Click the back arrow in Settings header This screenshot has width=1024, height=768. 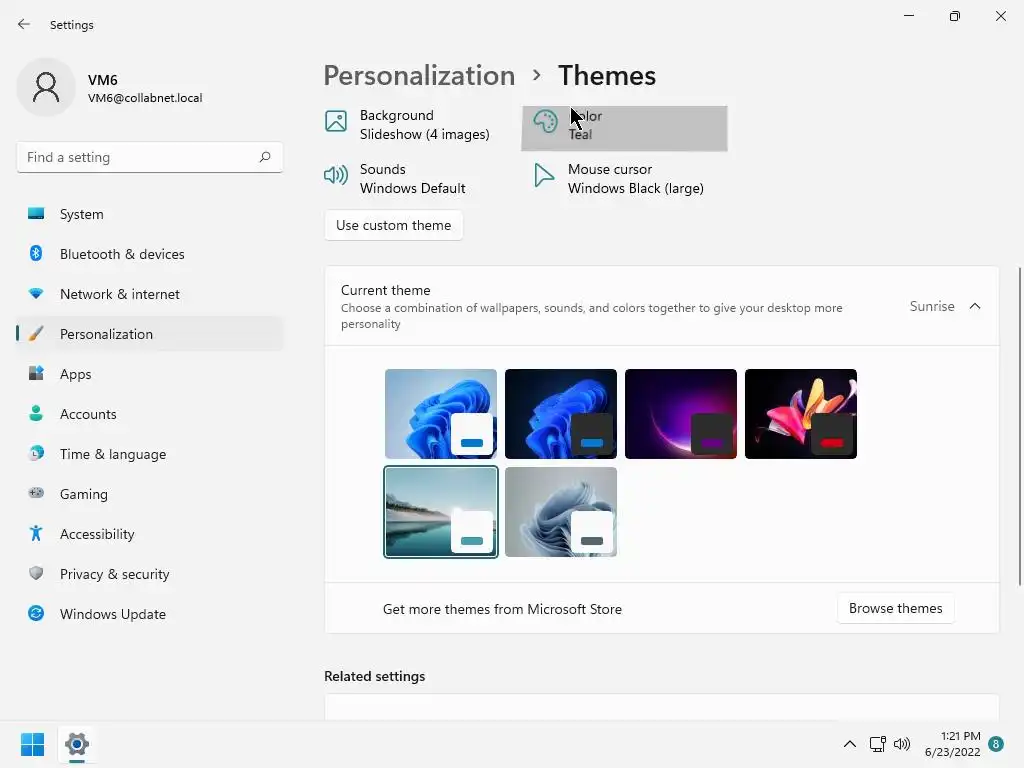[24, 24]
